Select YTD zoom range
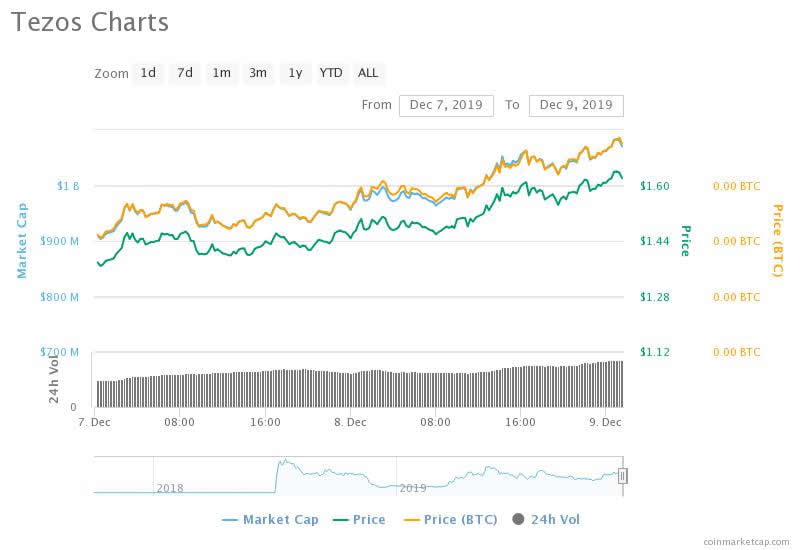Image resolution: width=800 pixels, height=550 pixels. point(331,73)
